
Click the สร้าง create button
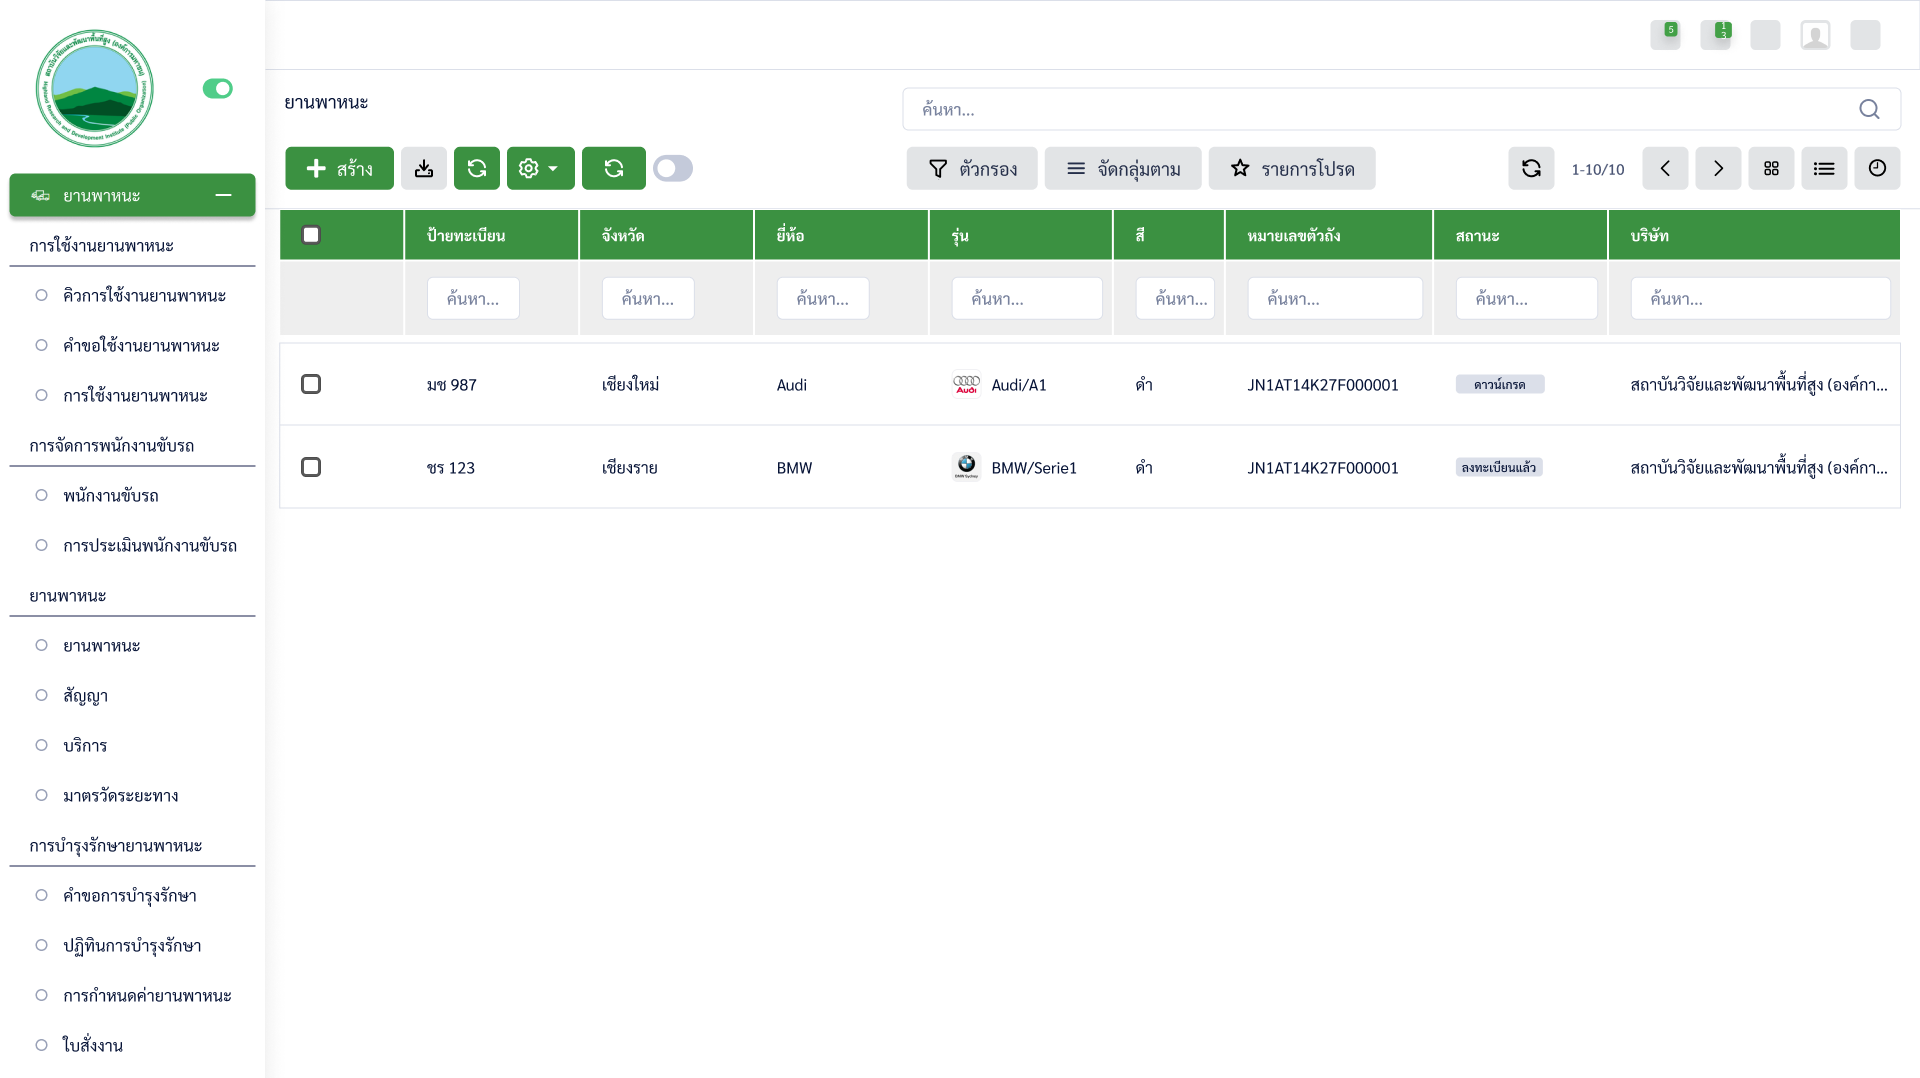tap(339, 169)
